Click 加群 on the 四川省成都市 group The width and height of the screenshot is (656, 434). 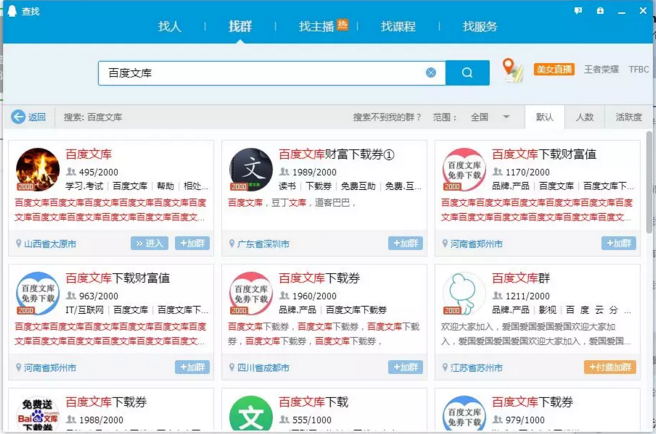click(405, 367)
